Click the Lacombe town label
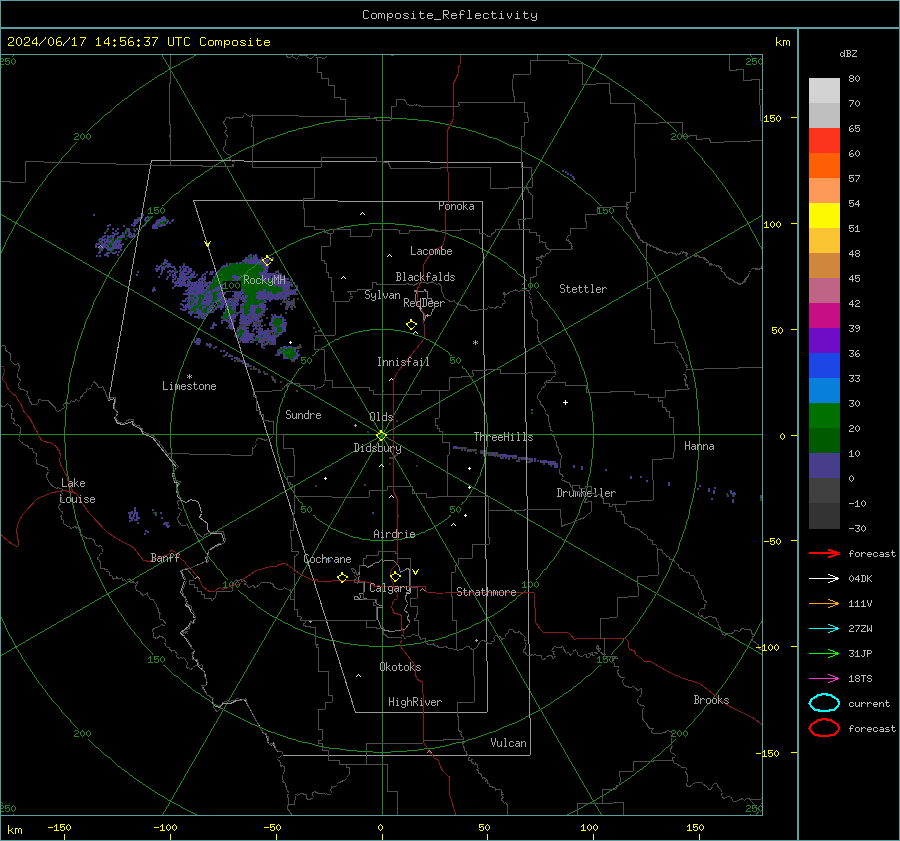The height and width of the screenshot is (841, 900). [x=431, y=251]
